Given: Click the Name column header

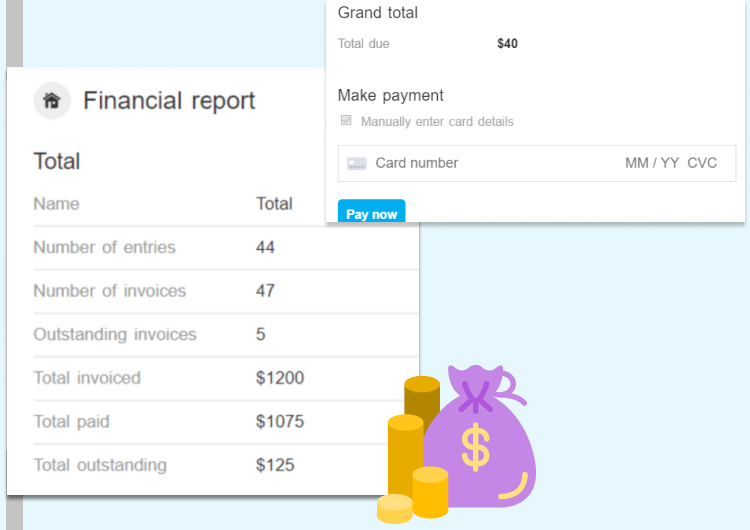Looking at the screenshot, I should point(56,204).
